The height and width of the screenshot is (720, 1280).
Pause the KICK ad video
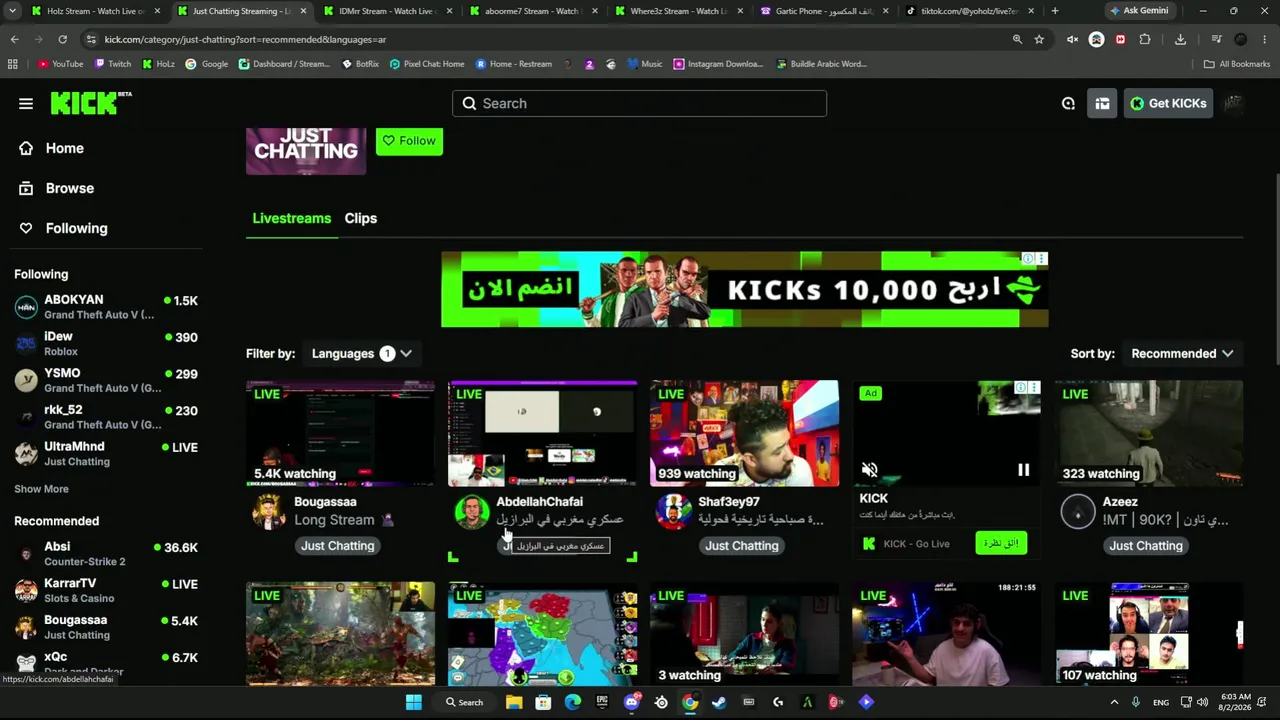(x=1023, y=470)
